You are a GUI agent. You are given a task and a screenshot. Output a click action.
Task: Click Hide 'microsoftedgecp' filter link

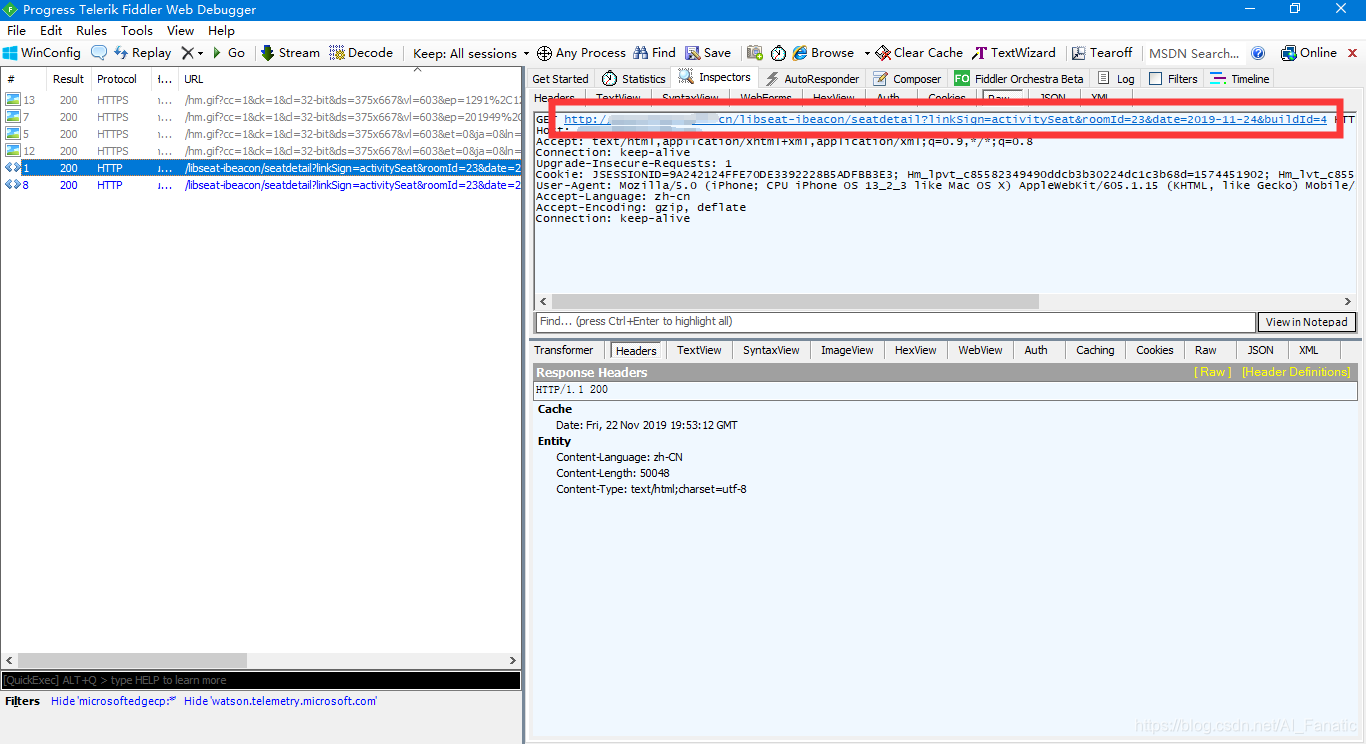tap(113, 701)
